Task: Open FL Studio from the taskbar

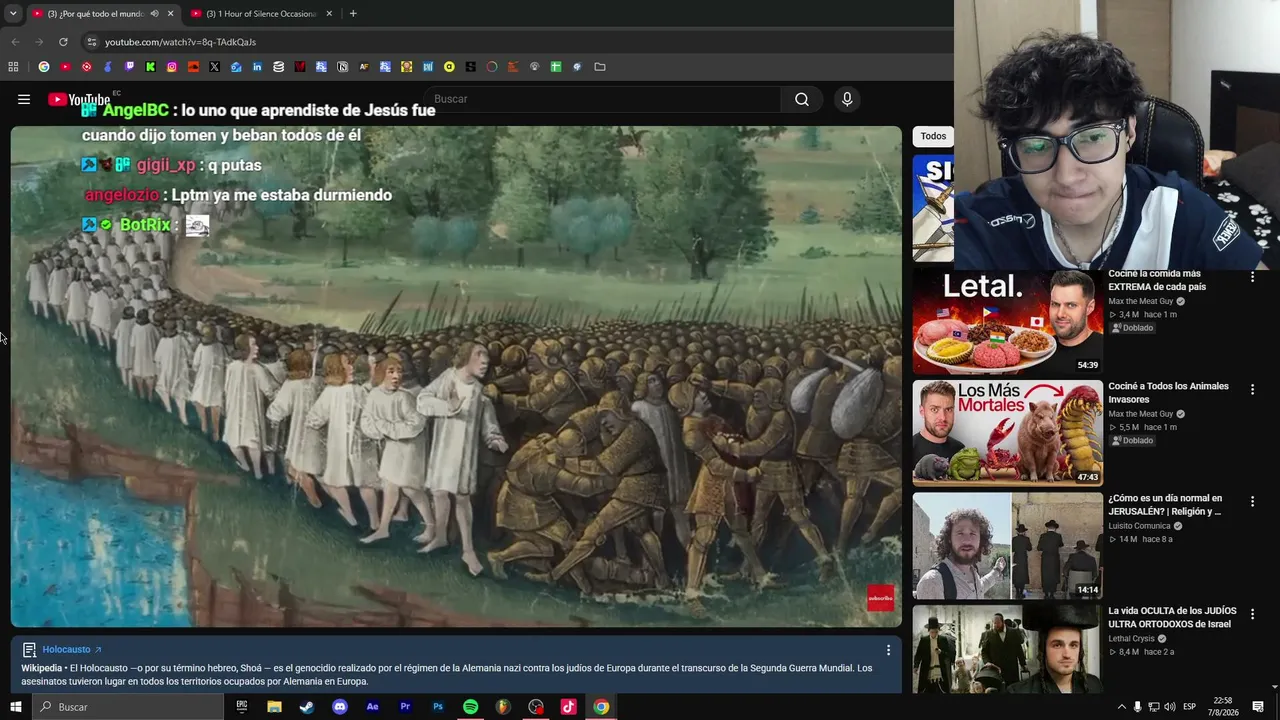Action: pyautogui.click(x=504, y=707)
